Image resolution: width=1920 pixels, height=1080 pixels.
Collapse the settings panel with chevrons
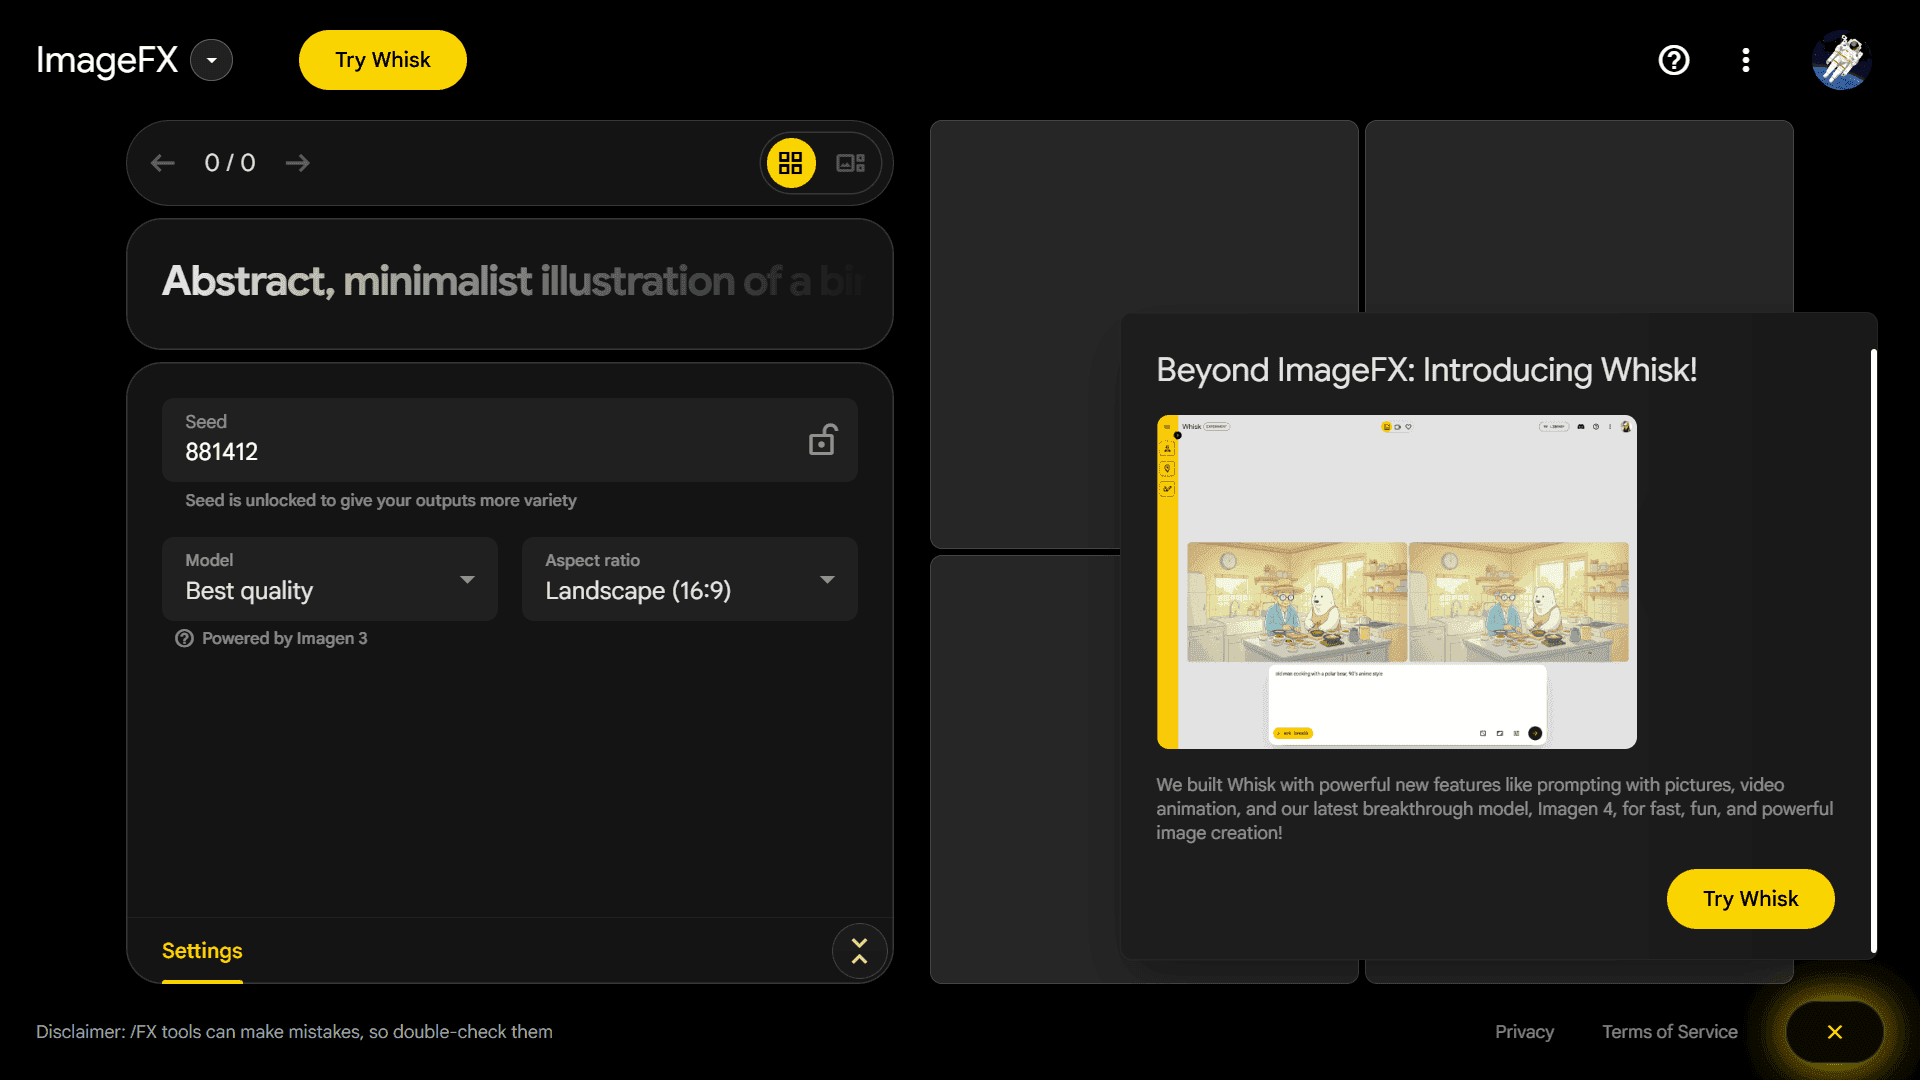click(859, 951)
